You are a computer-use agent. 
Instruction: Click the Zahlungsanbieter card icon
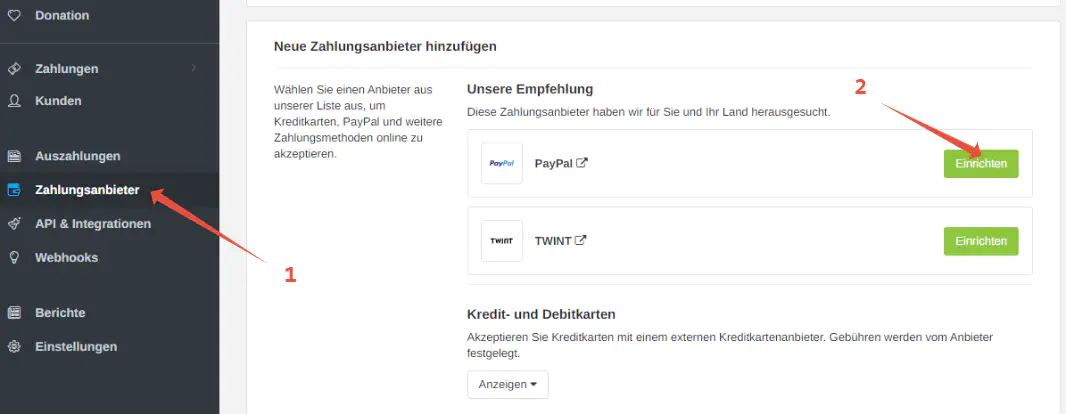(14, 190)
